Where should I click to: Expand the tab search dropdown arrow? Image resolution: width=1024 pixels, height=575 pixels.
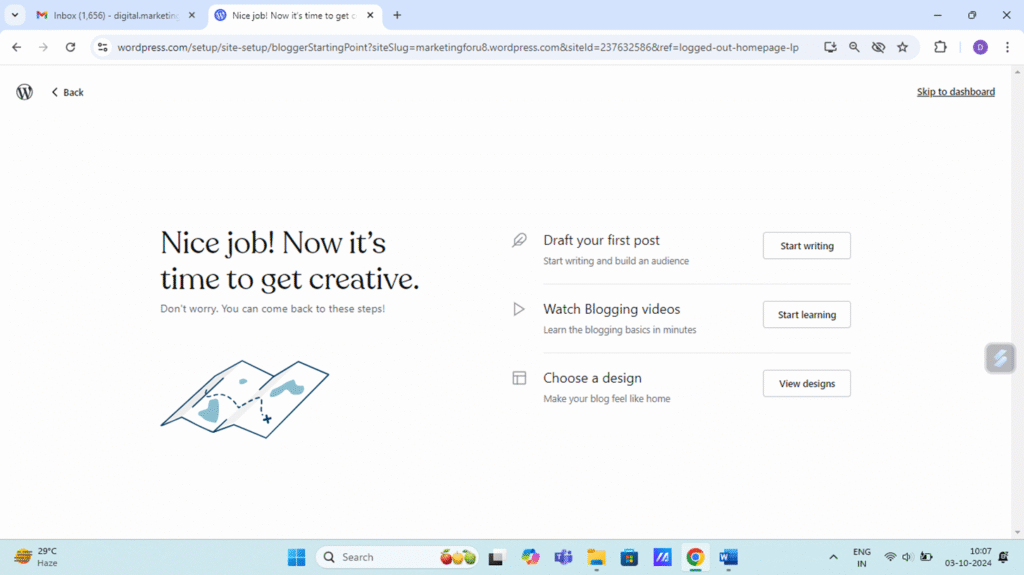click(15, 15)
